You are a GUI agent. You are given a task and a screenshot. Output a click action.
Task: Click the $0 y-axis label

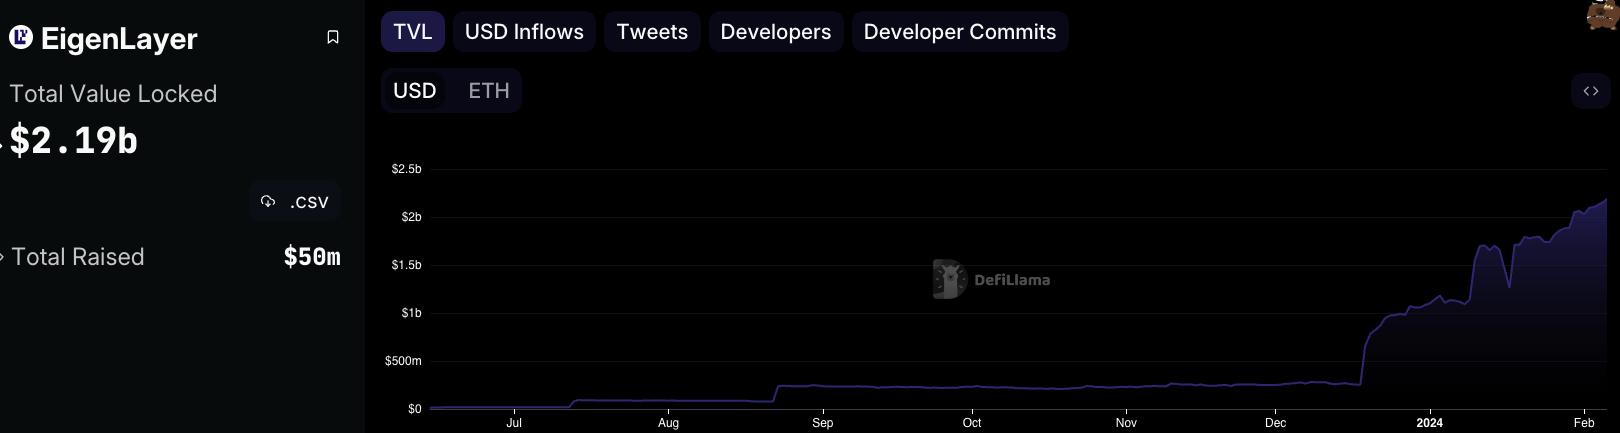415,409
